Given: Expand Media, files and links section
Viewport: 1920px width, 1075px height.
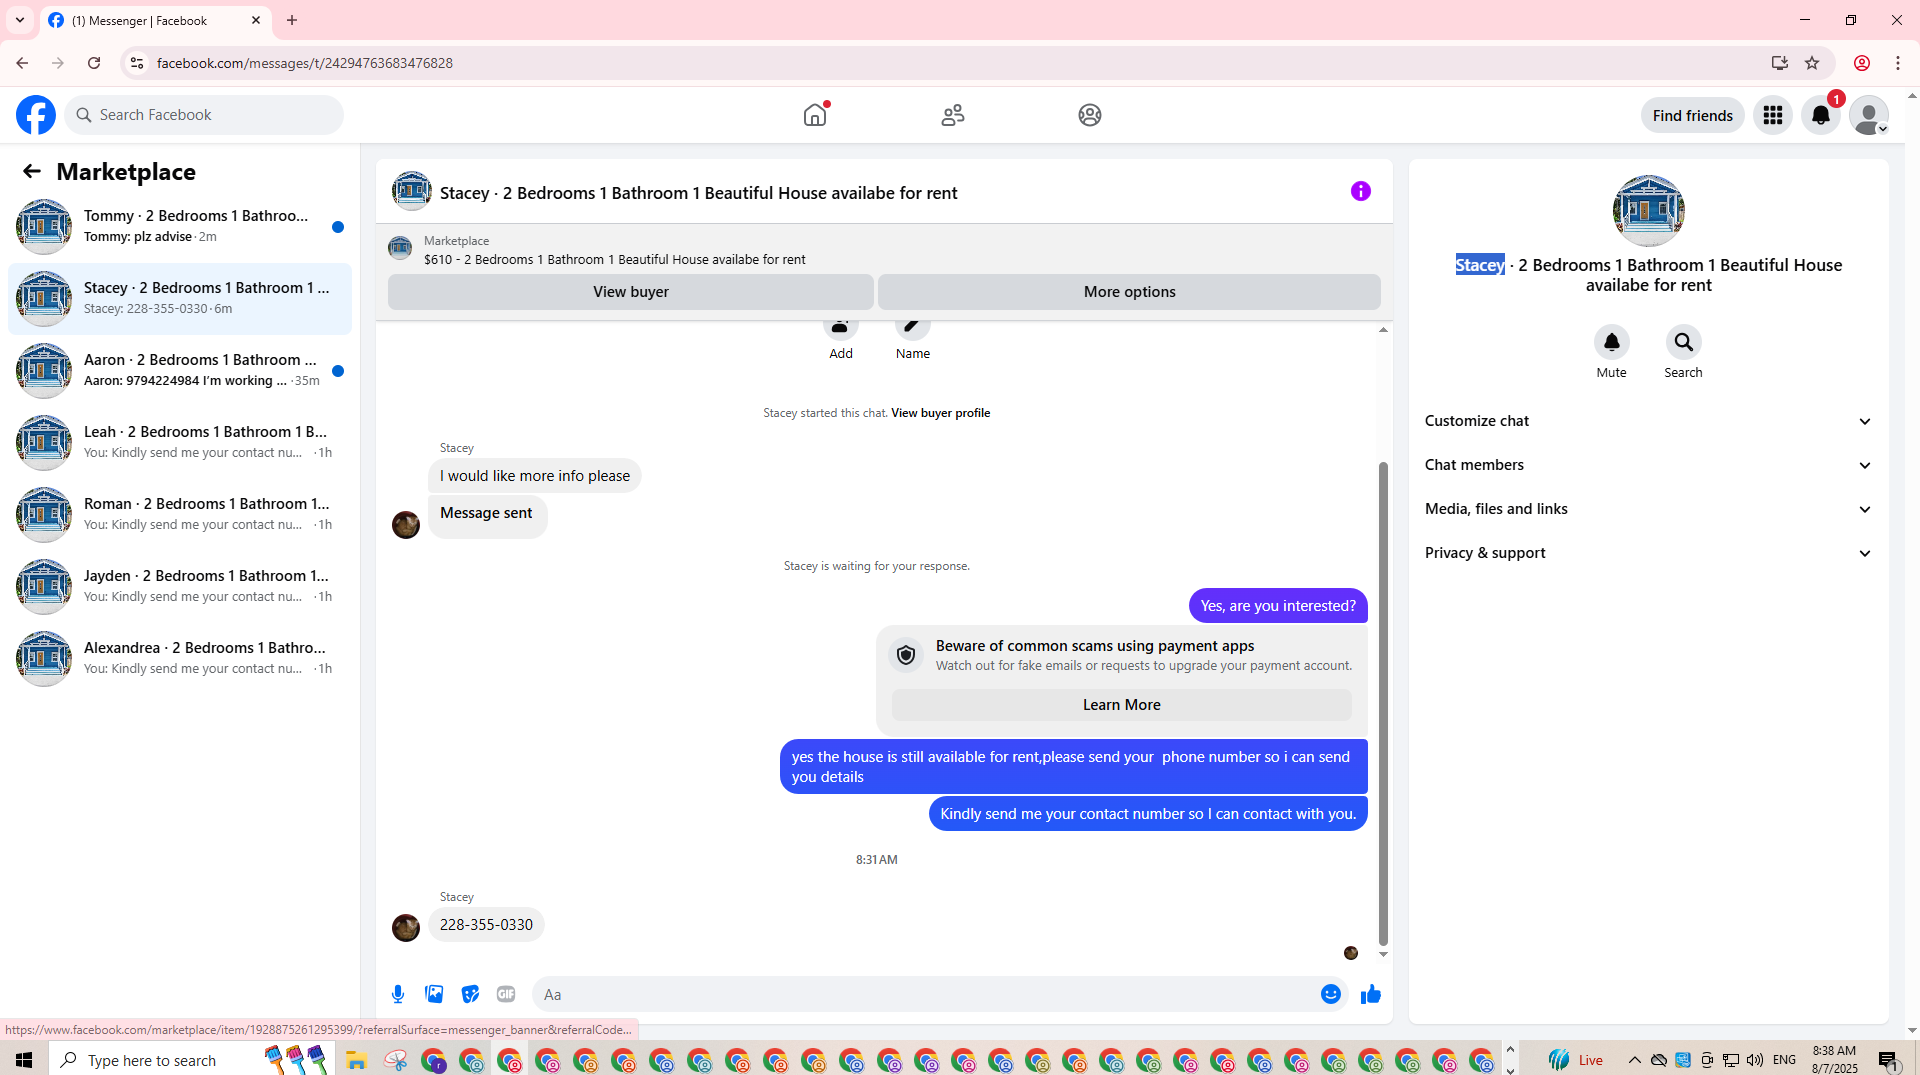Looking at the screenshot, I should tap(1648, 509).
